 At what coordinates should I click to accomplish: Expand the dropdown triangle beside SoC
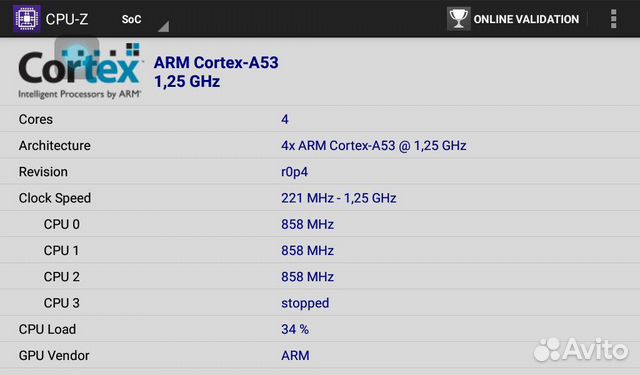[163, 26]
